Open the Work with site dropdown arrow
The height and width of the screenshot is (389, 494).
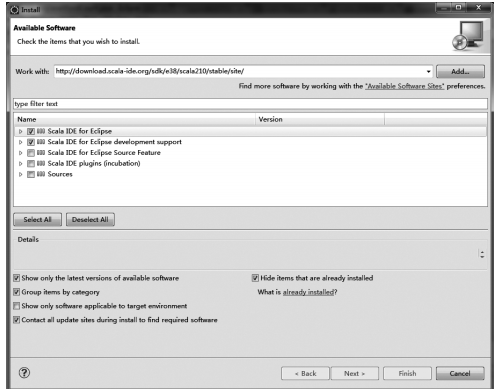[x=428, y=71]
